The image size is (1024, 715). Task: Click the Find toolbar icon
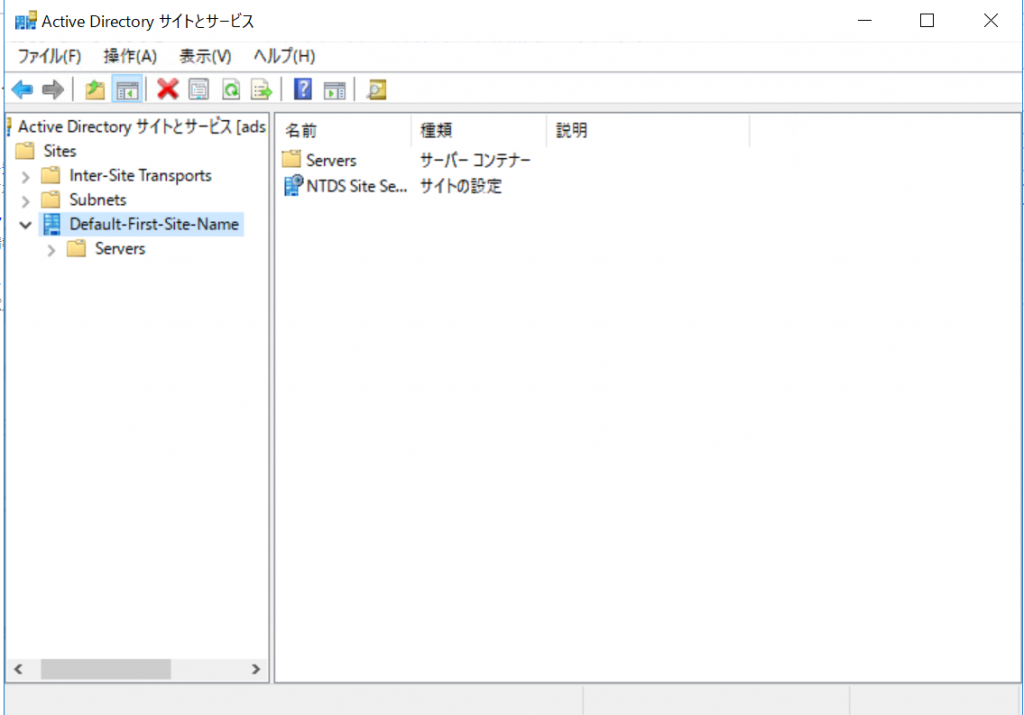tap(376, 89)
